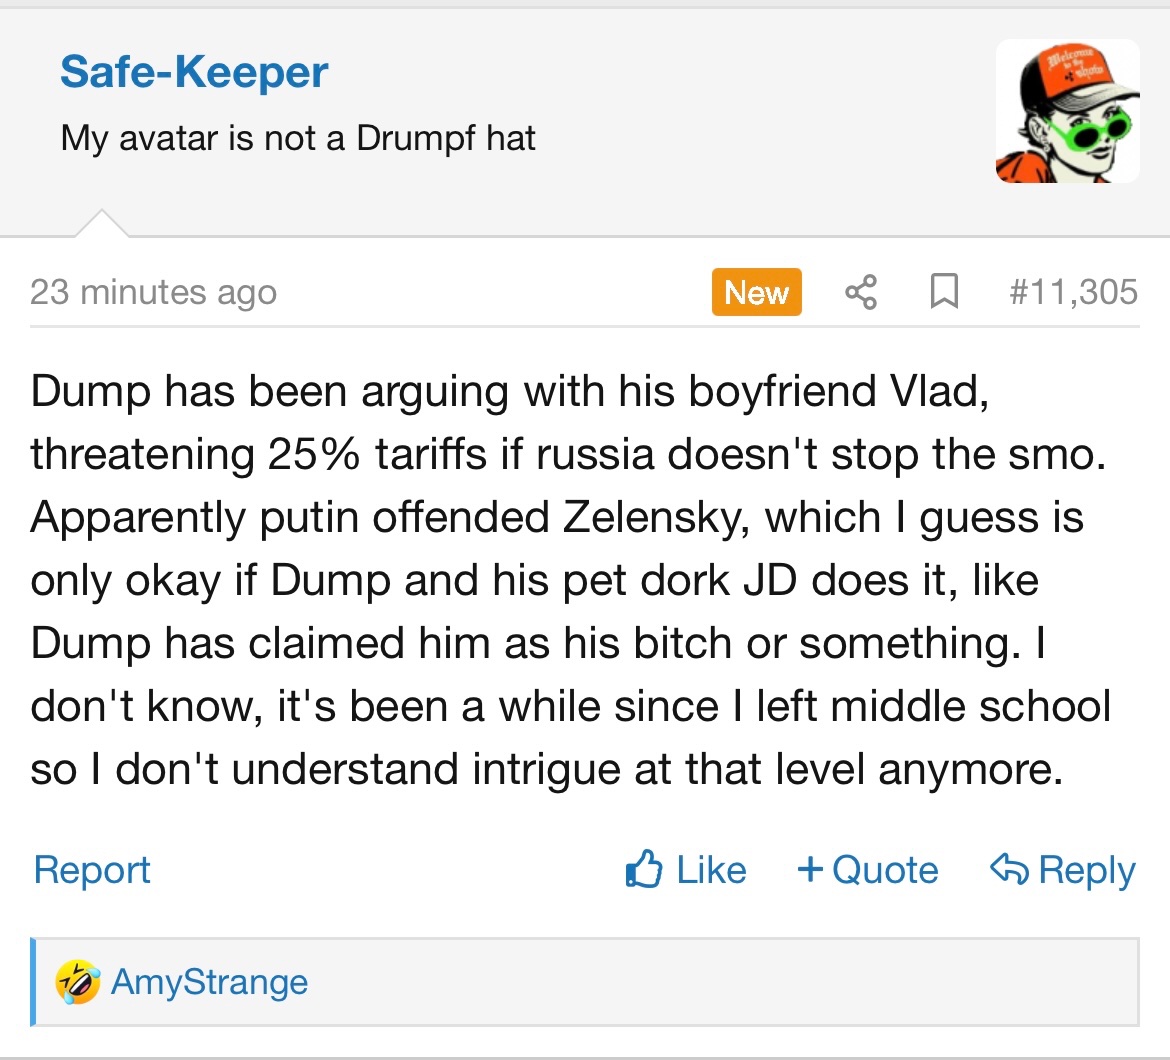The height and width of the screenshot is (1060, 1170).
Task: Click the share icon on the post
Action: coord(861,292)
